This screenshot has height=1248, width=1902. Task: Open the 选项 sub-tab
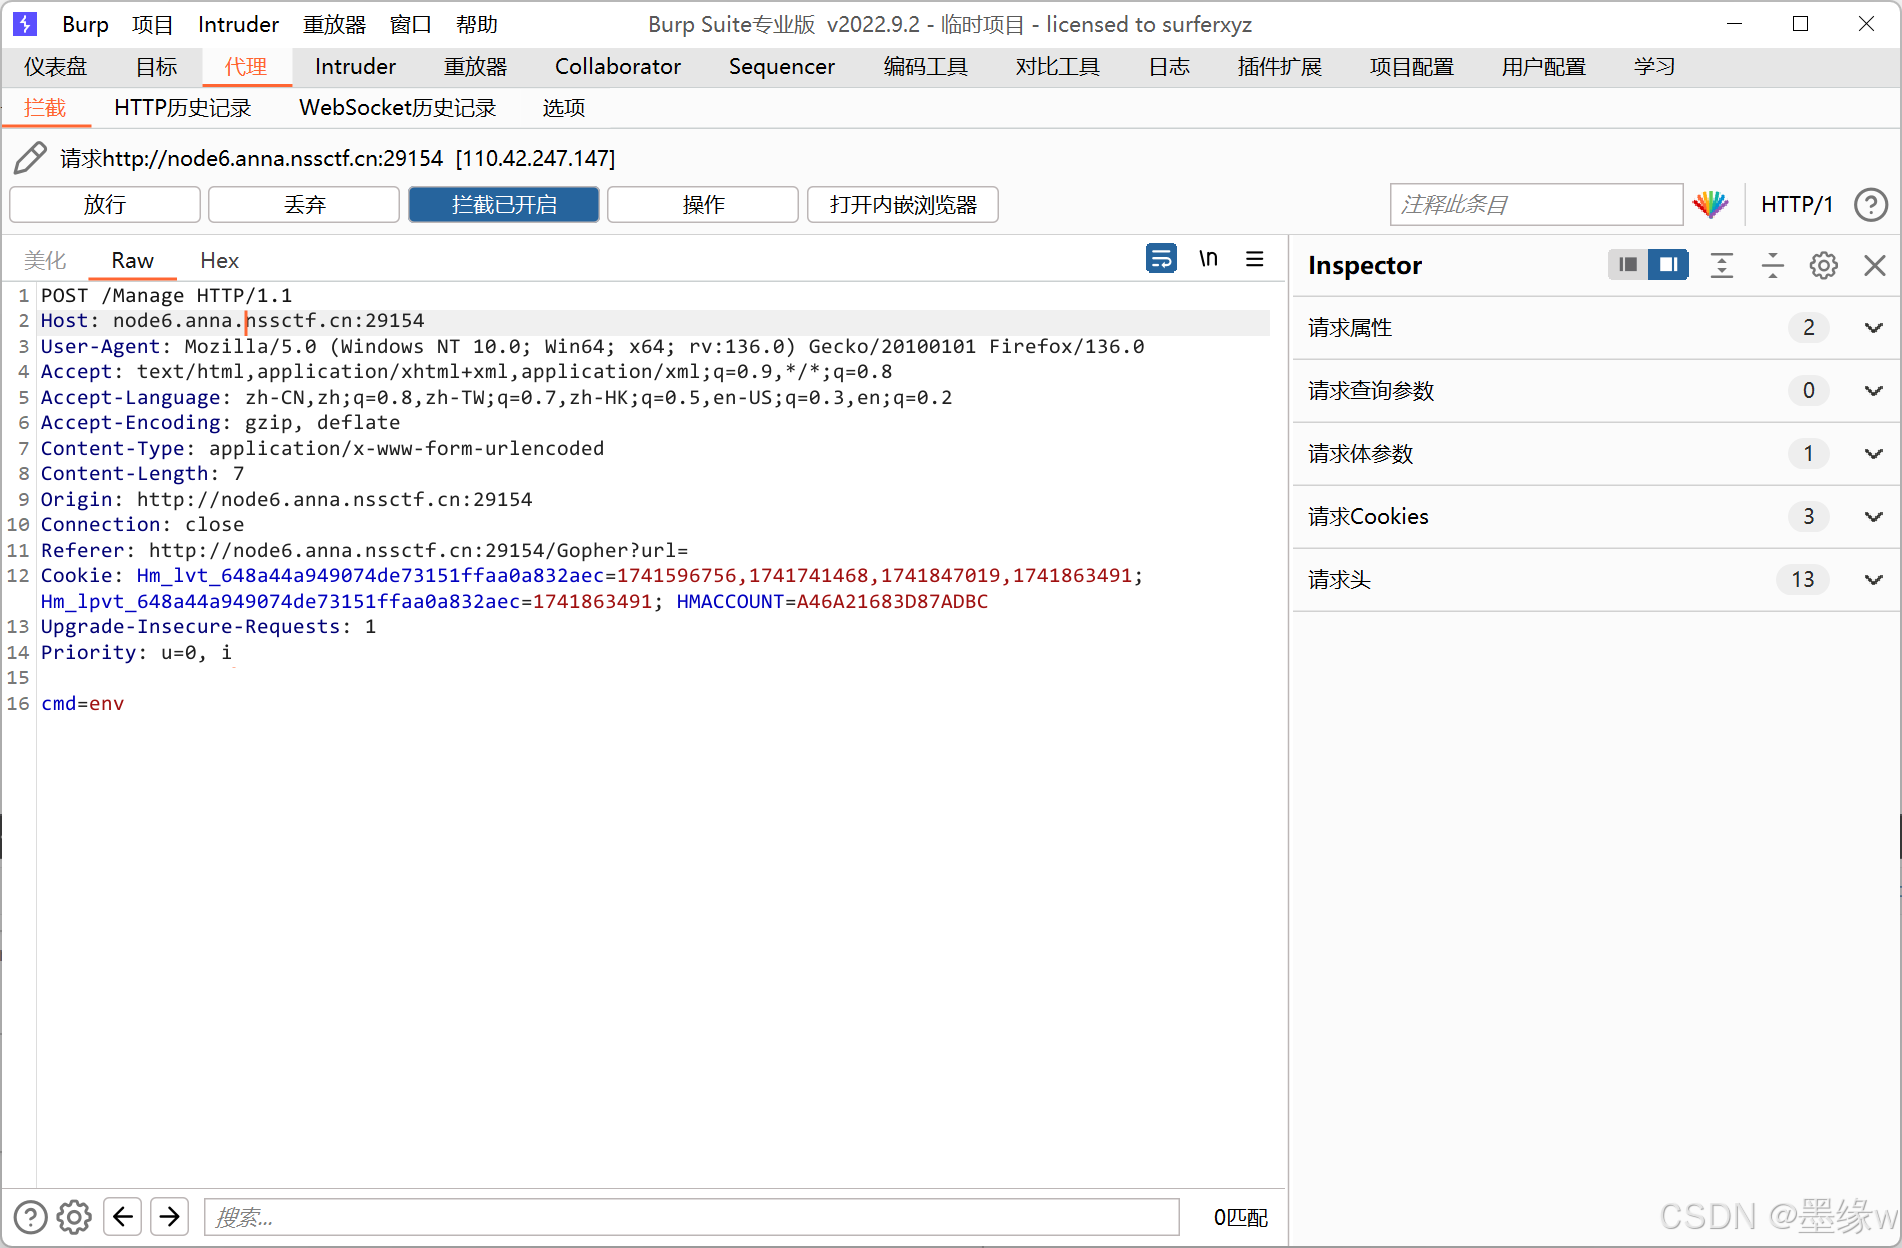tap(564, 107)
